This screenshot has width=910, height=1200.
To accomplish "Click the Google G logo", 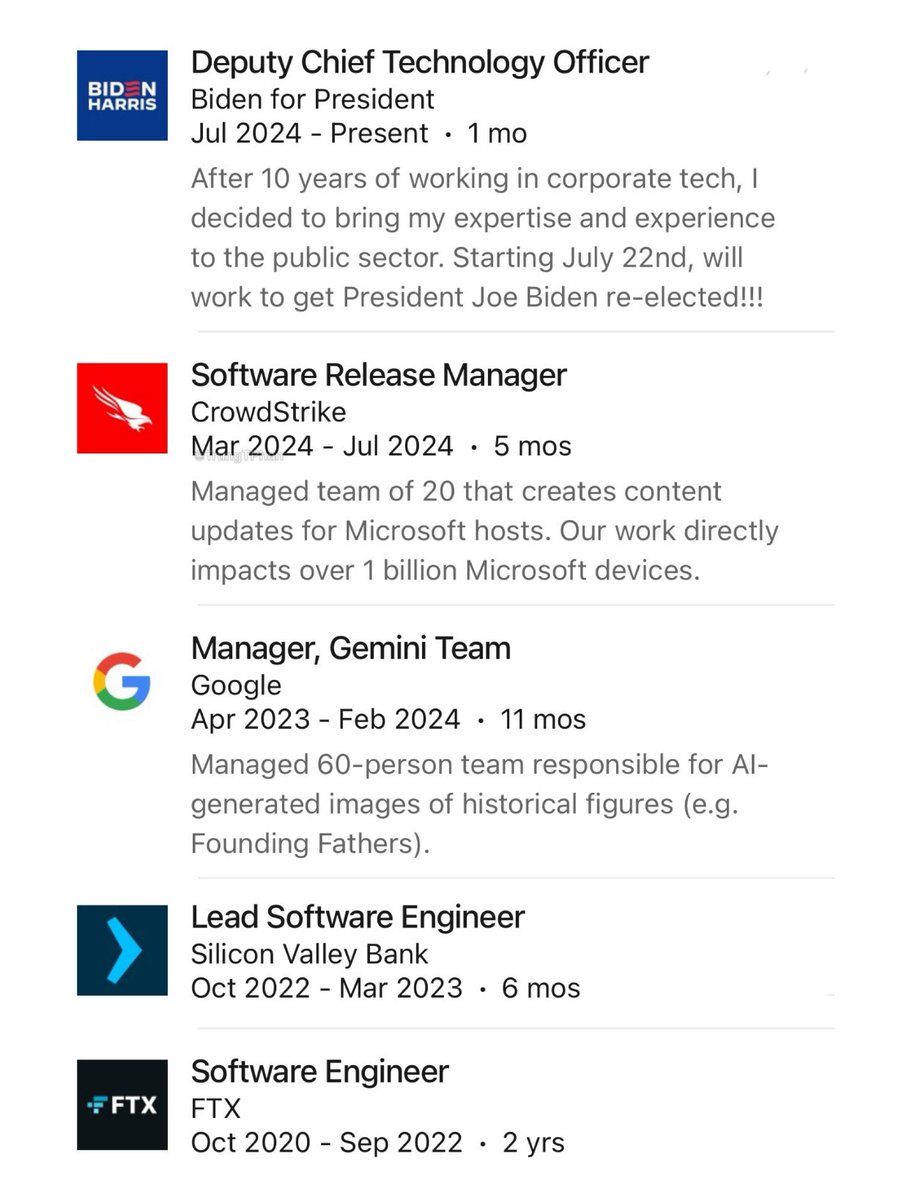I will (122, 682).
